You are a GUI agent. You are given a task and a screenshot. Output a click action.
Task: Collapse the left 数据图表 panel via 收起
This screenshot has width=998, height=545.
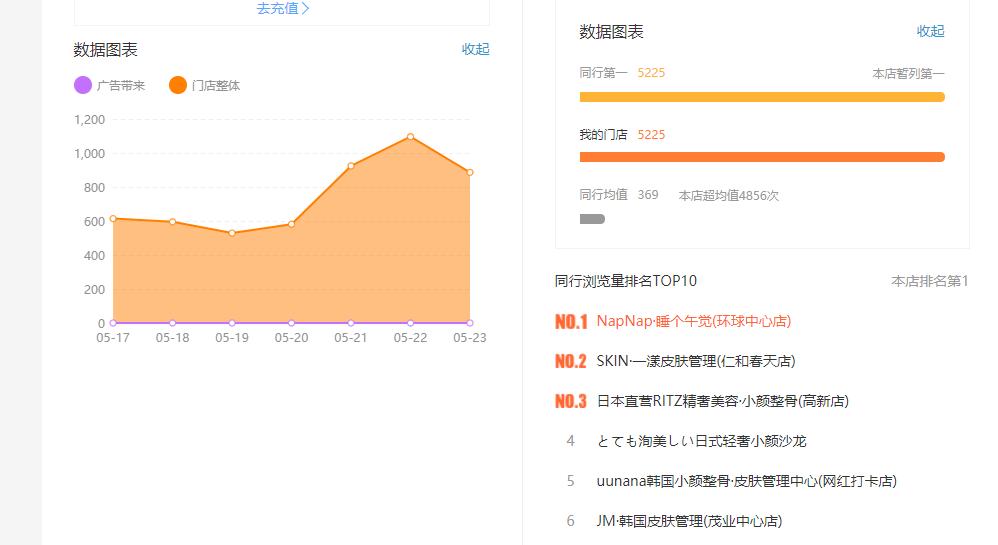coord(475,49)
